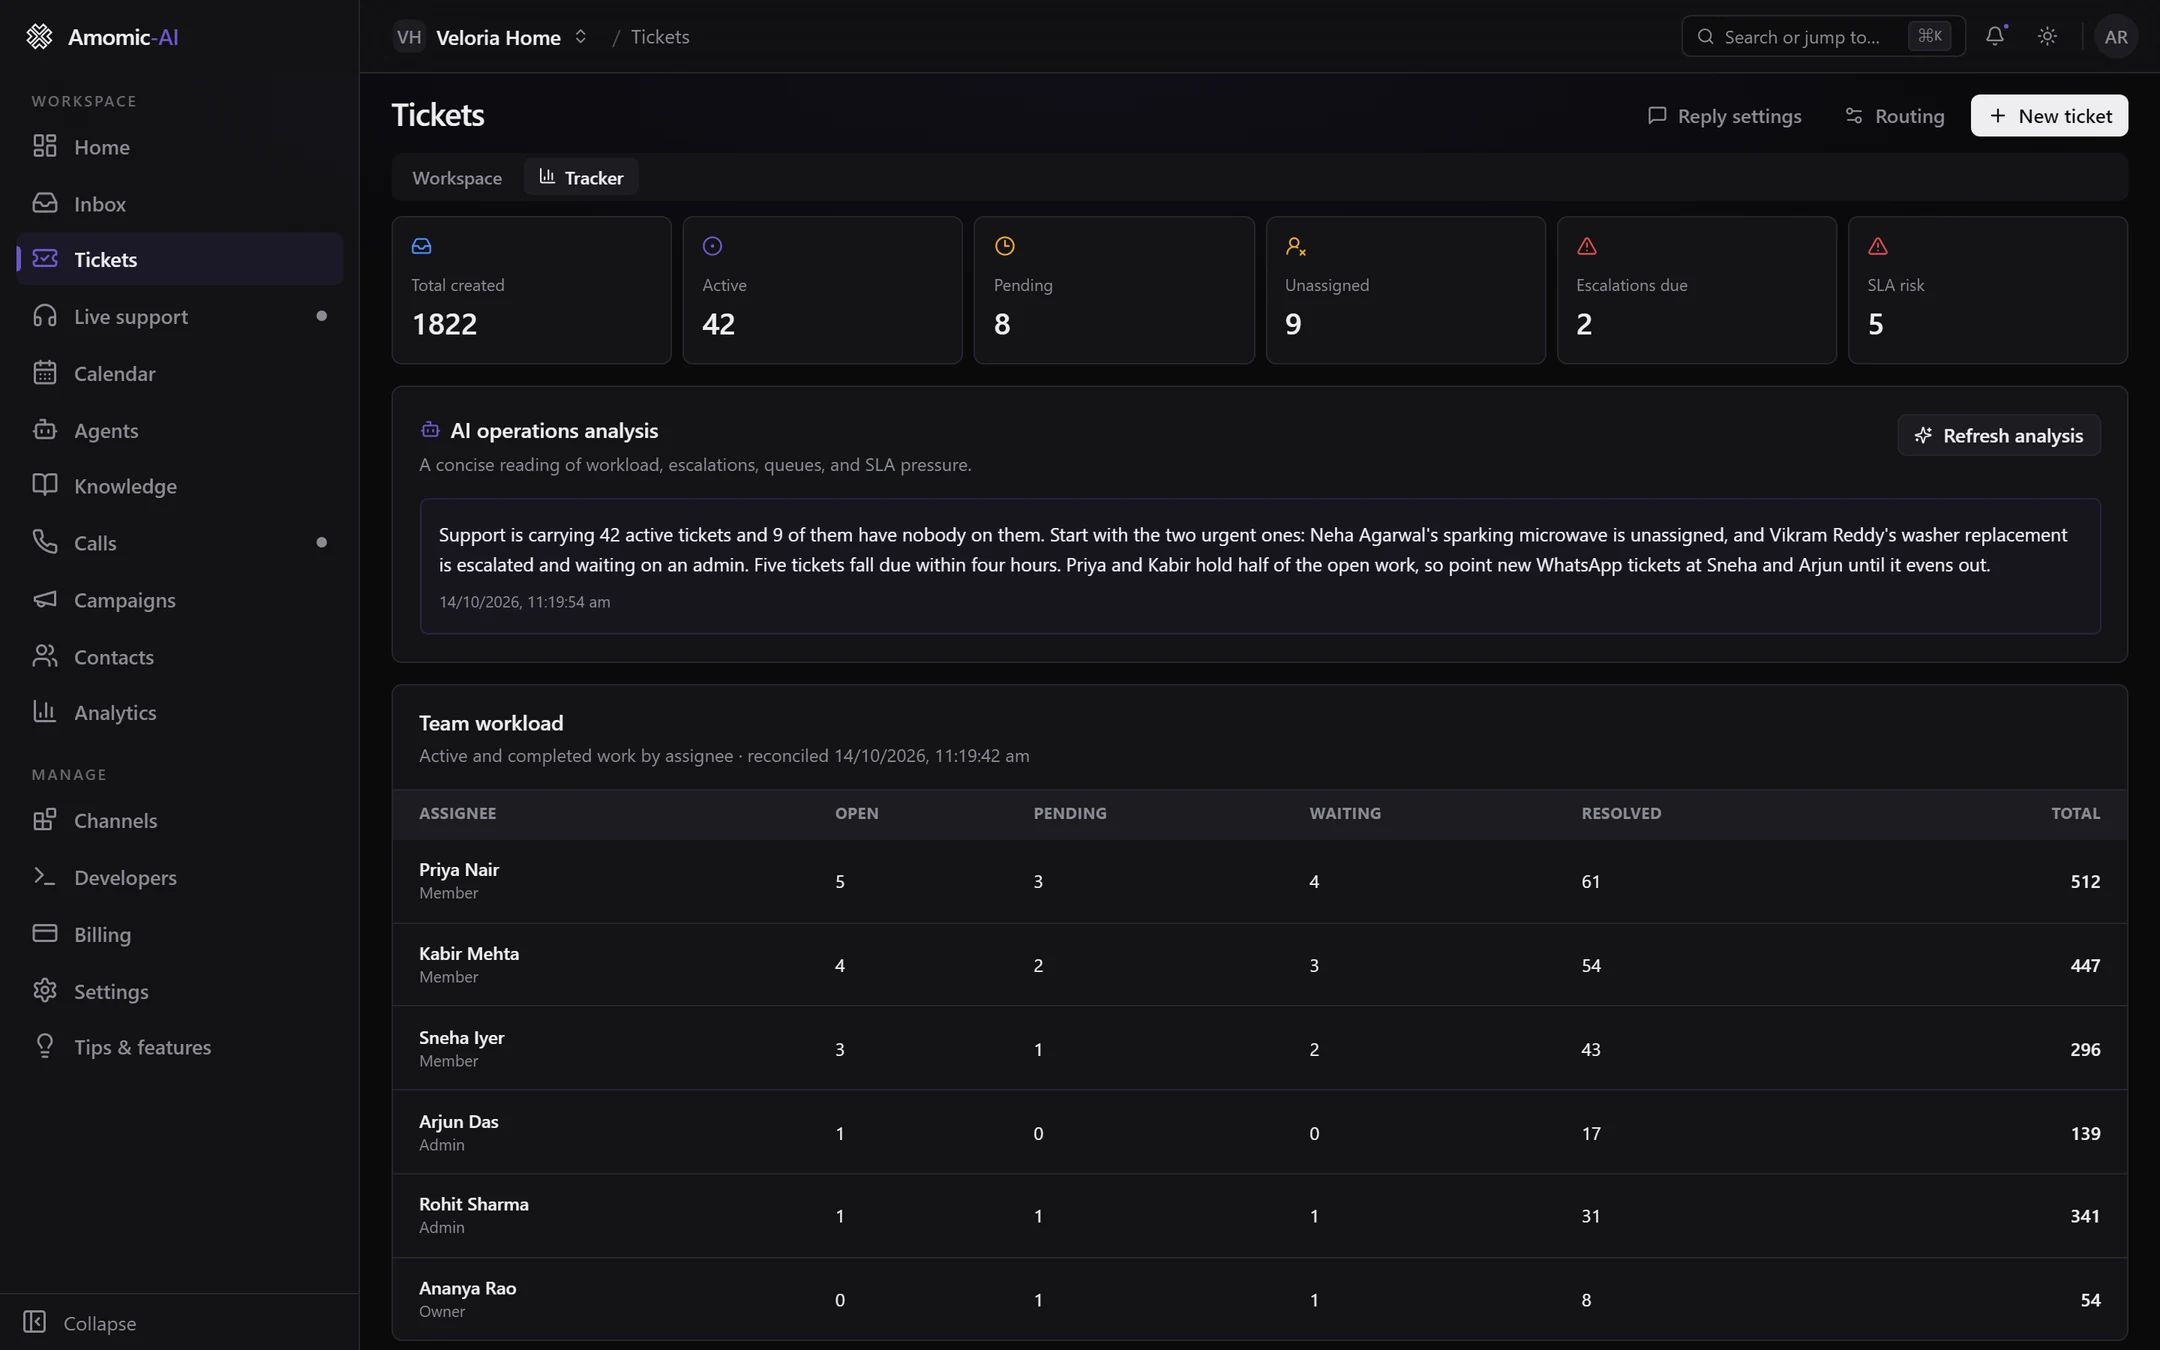
Task: Open Routing settings
Action: 1895,116
